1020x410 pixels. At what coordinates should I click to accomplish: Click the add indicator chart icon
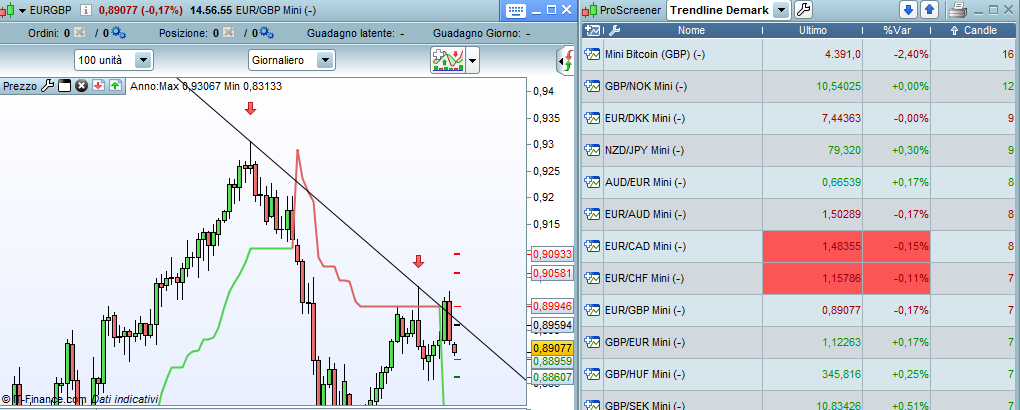[x=448, y=61]
